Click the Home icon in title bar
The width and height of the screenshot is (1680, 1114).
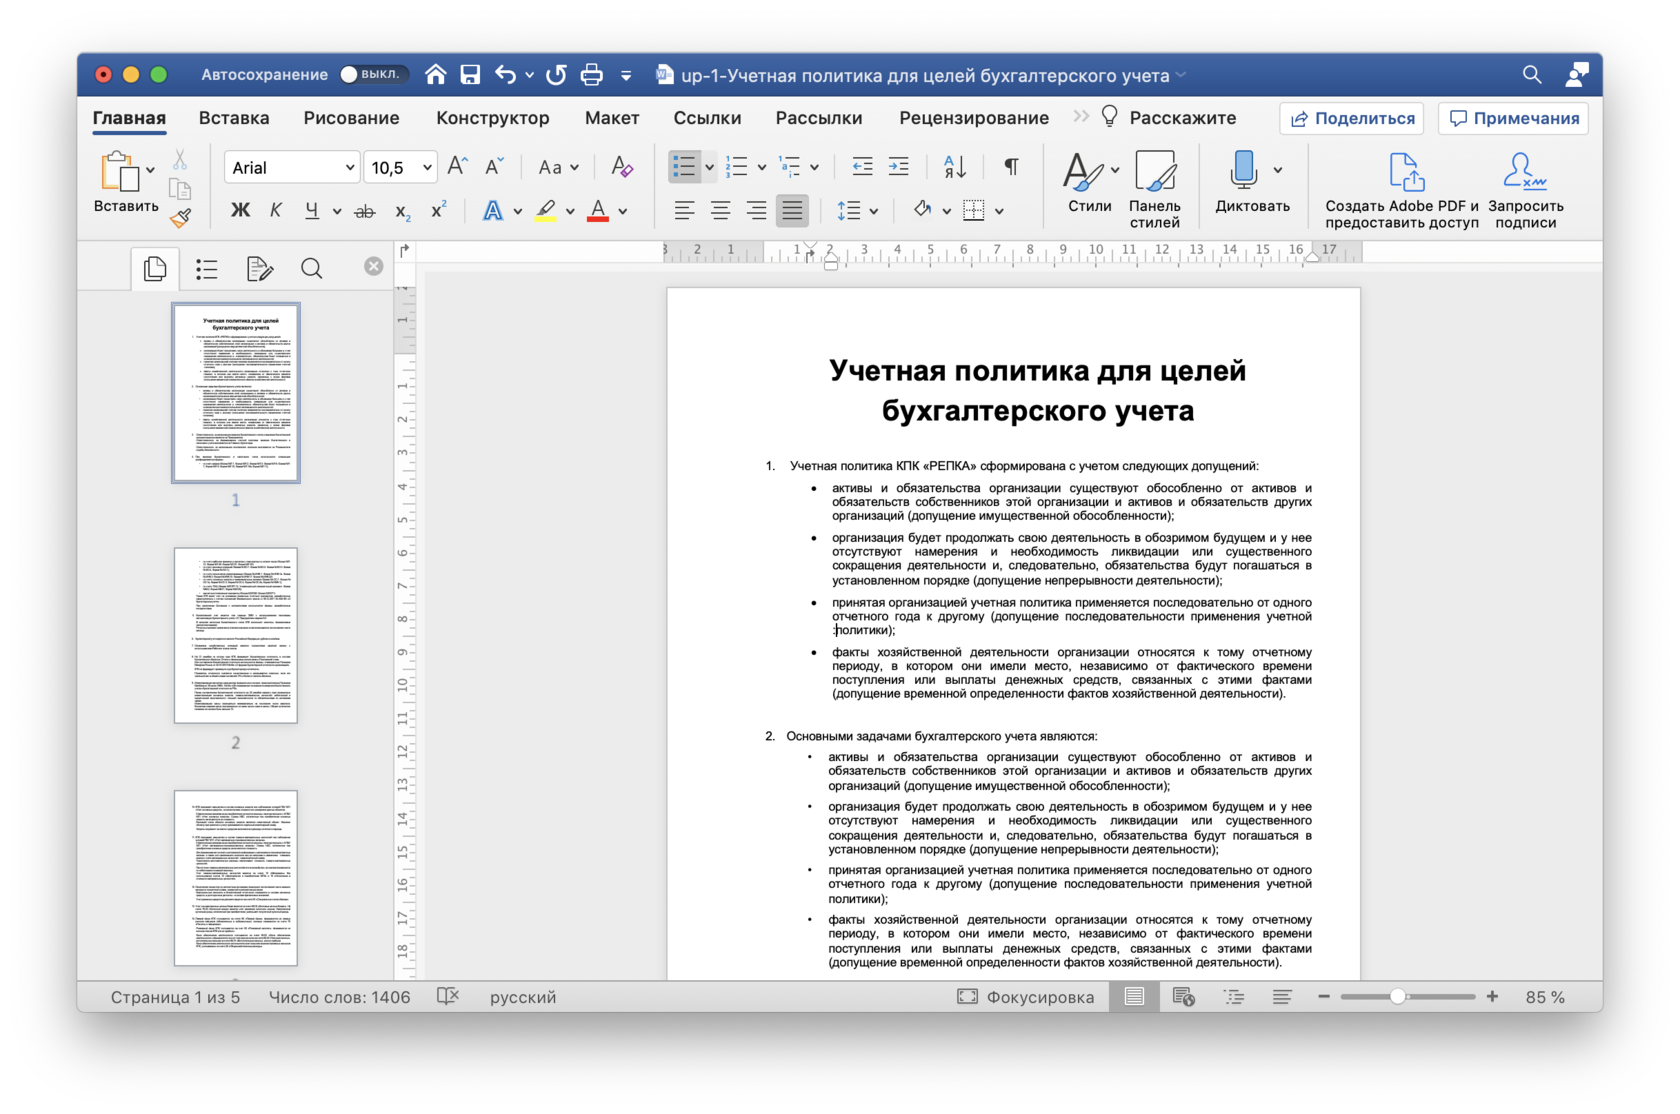click(435, 75)
